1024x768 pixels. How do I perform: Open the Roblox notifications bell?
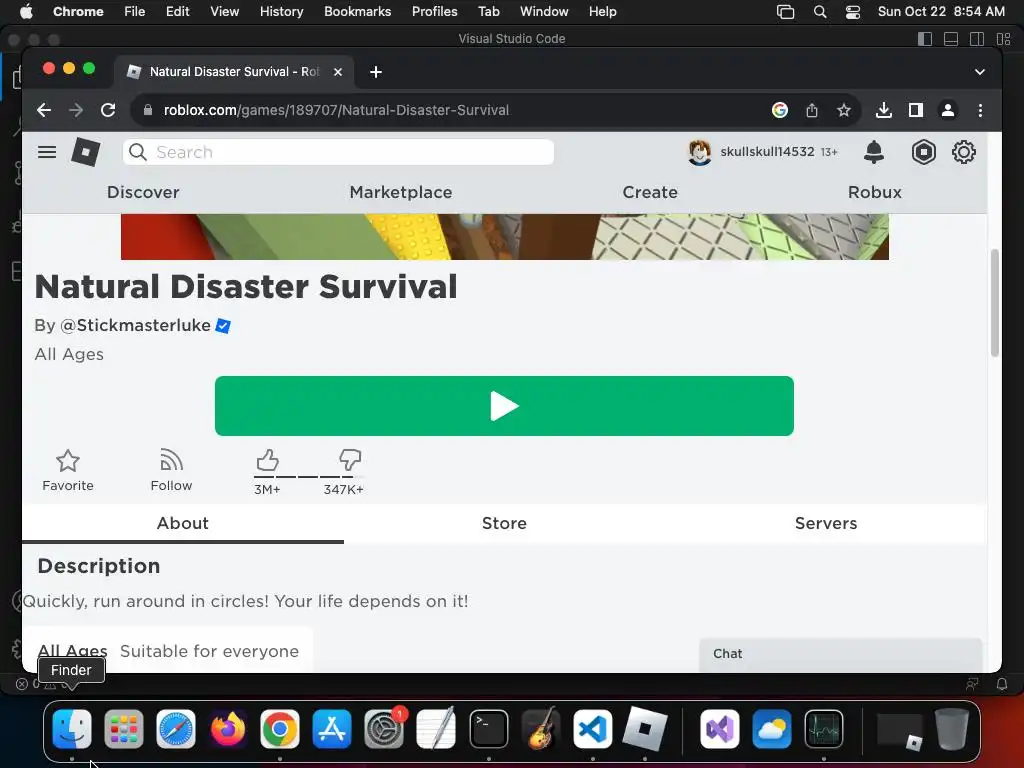tap(874, 152)
